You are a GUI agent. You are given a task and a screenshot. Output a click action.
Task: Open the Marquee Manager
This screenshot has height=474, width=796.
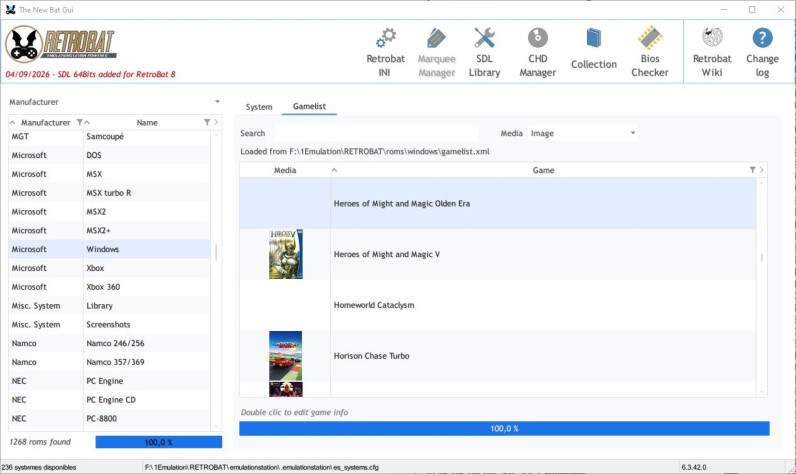pyautogui.click(x=437, y=53)
